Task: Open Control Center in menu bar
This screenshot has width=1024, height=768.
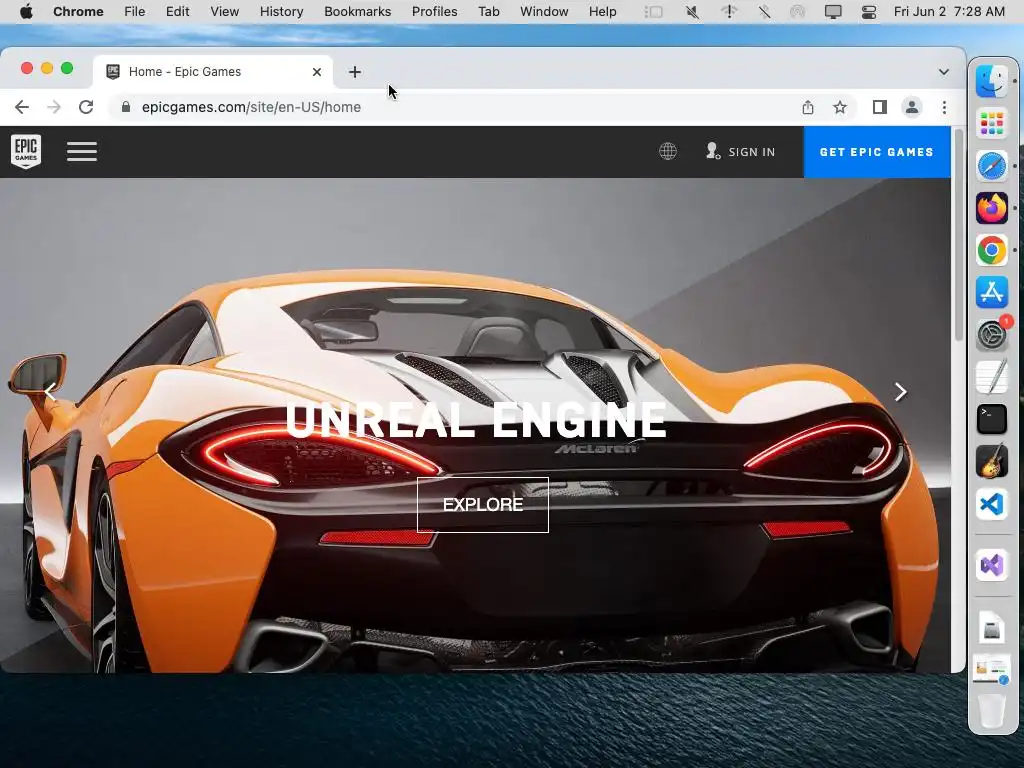Action: pos(869,12)
